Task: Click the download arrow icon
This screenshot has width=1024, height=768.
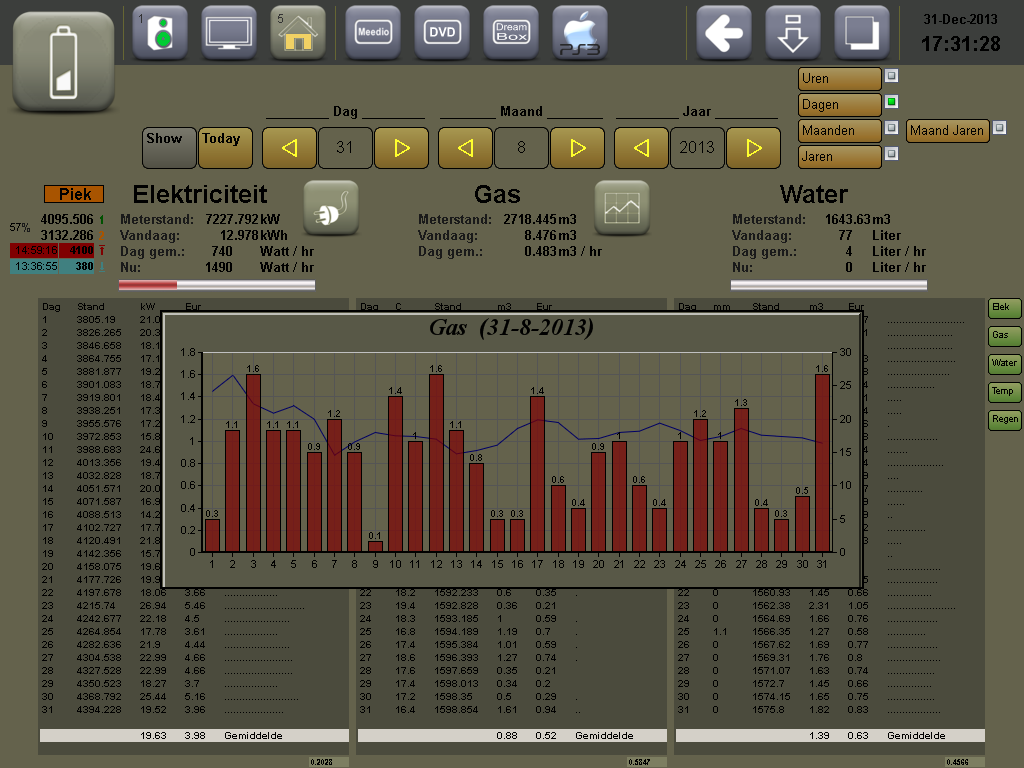Action: point(793,32)
